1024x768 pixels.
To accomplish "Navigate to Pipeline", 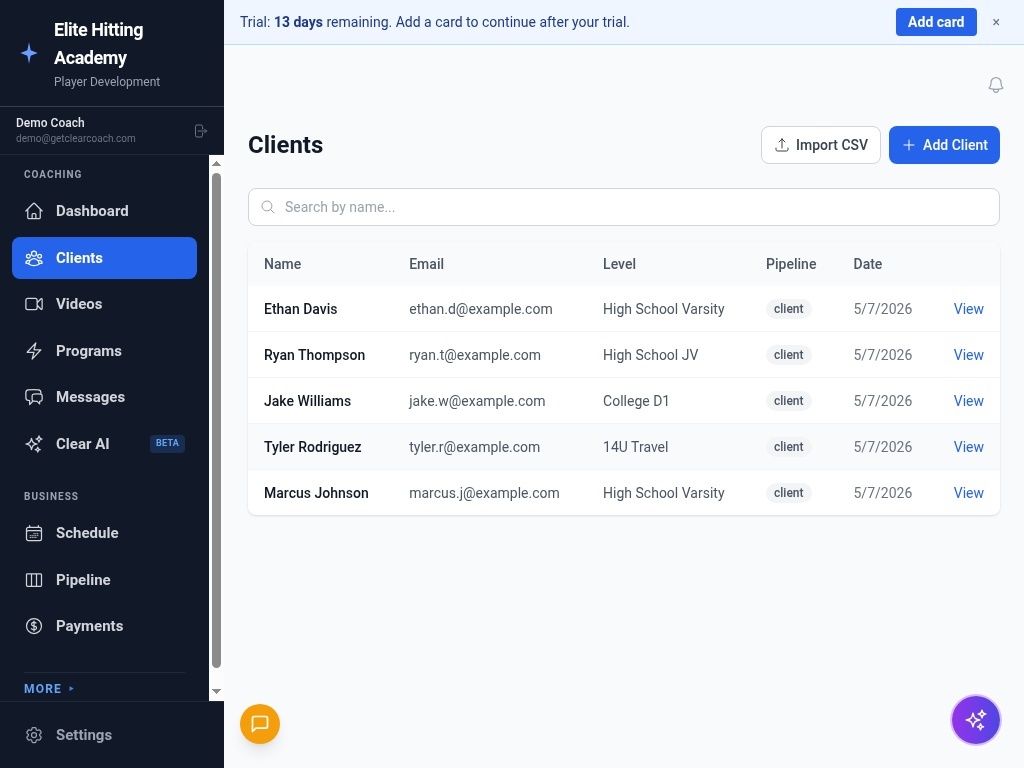I will 104,580.
